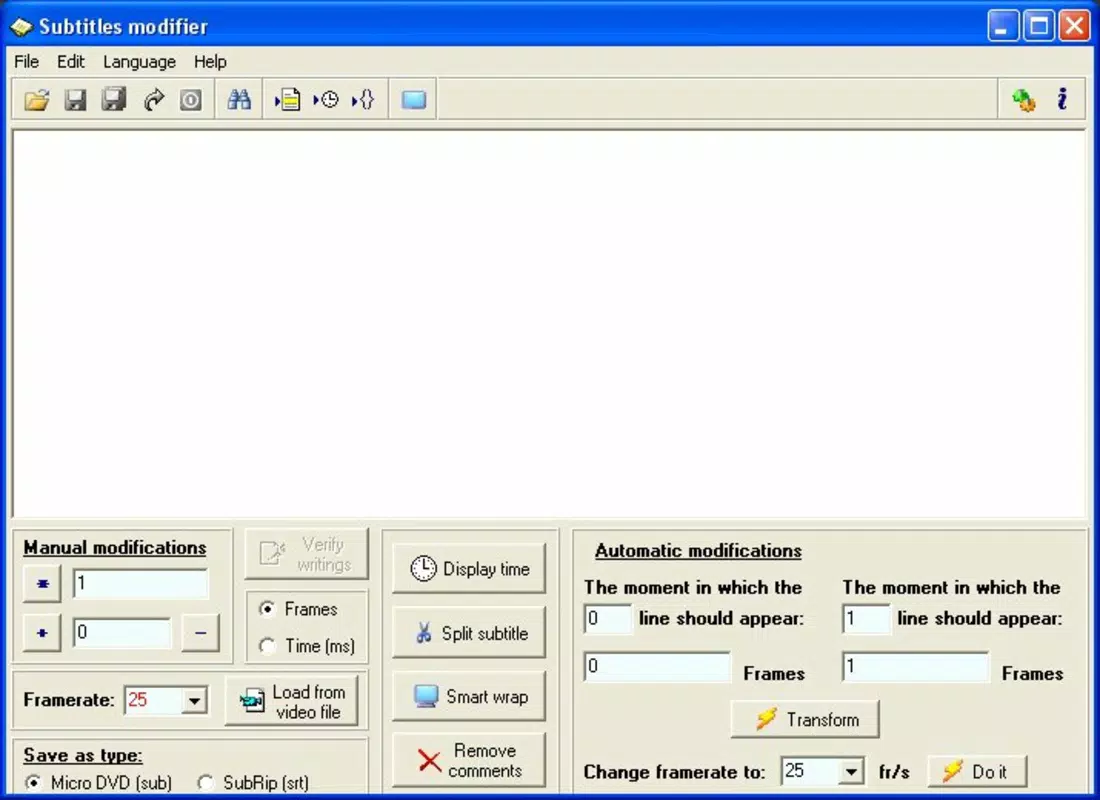Click Load from video file button
The height and width of the screenshot is (800, 1100).
(292, 701)
